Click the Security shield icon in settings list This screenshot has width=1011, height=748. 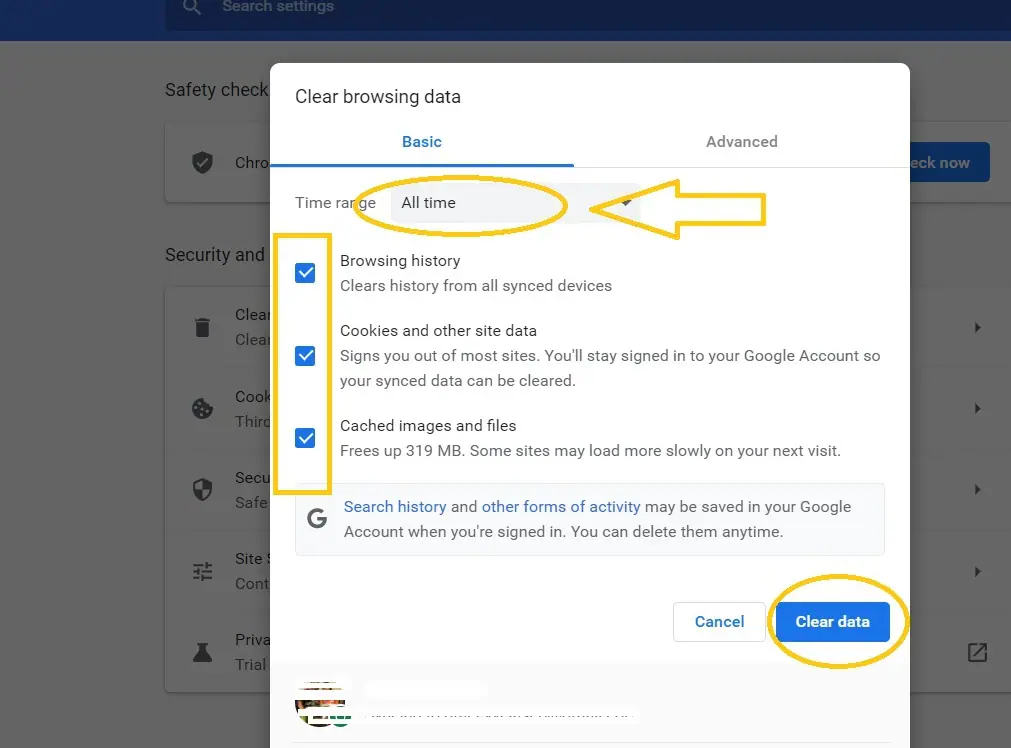202,489
